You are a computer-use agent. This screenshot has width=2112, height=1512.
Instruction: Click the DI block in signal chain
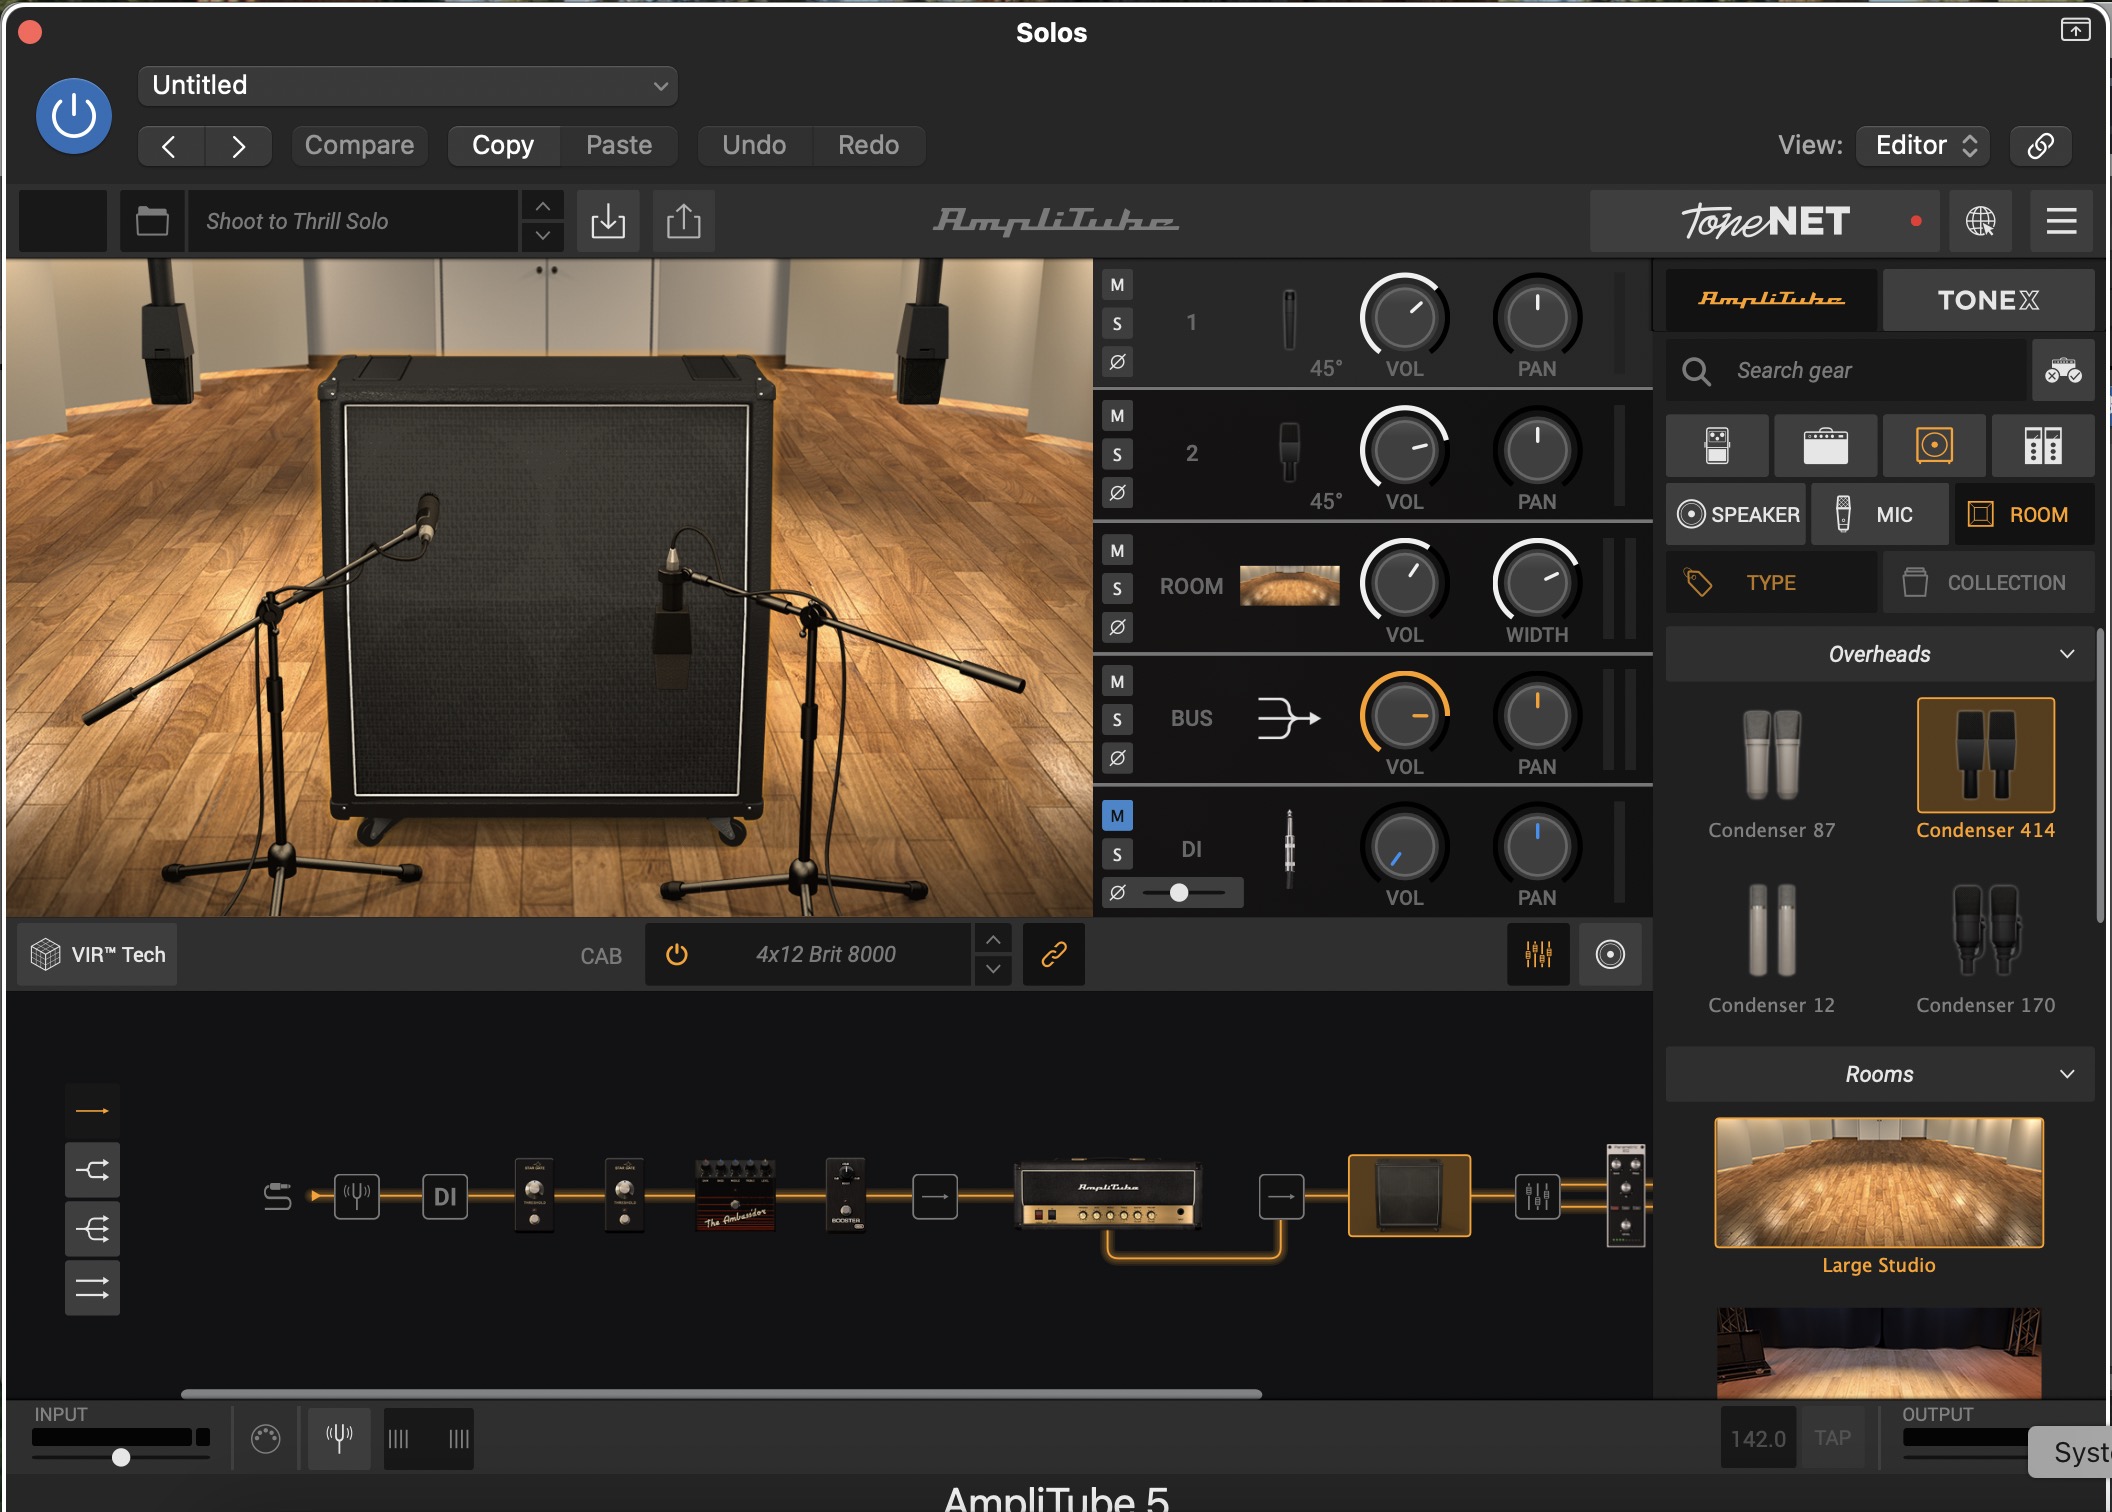pos(445,1196)
